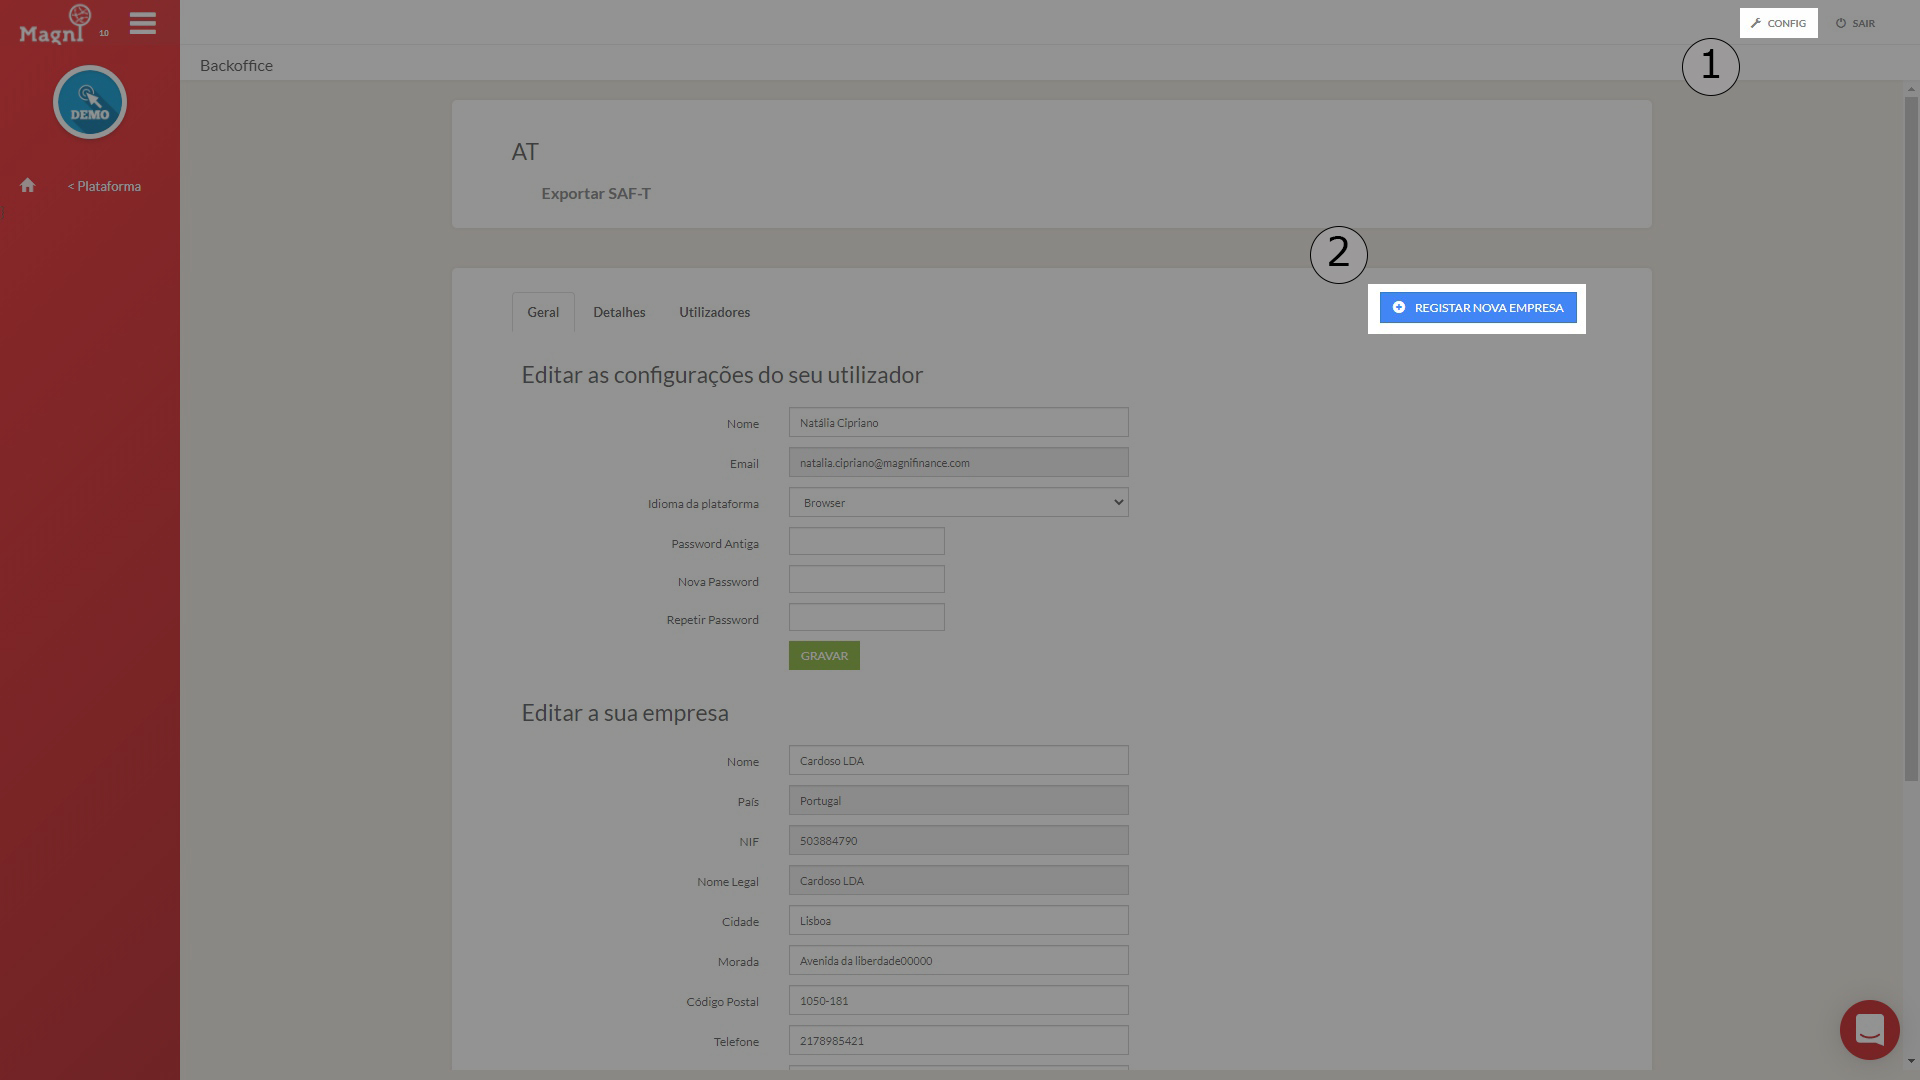
Task: Open the chat support bubble
Action: [1869, 1029]
